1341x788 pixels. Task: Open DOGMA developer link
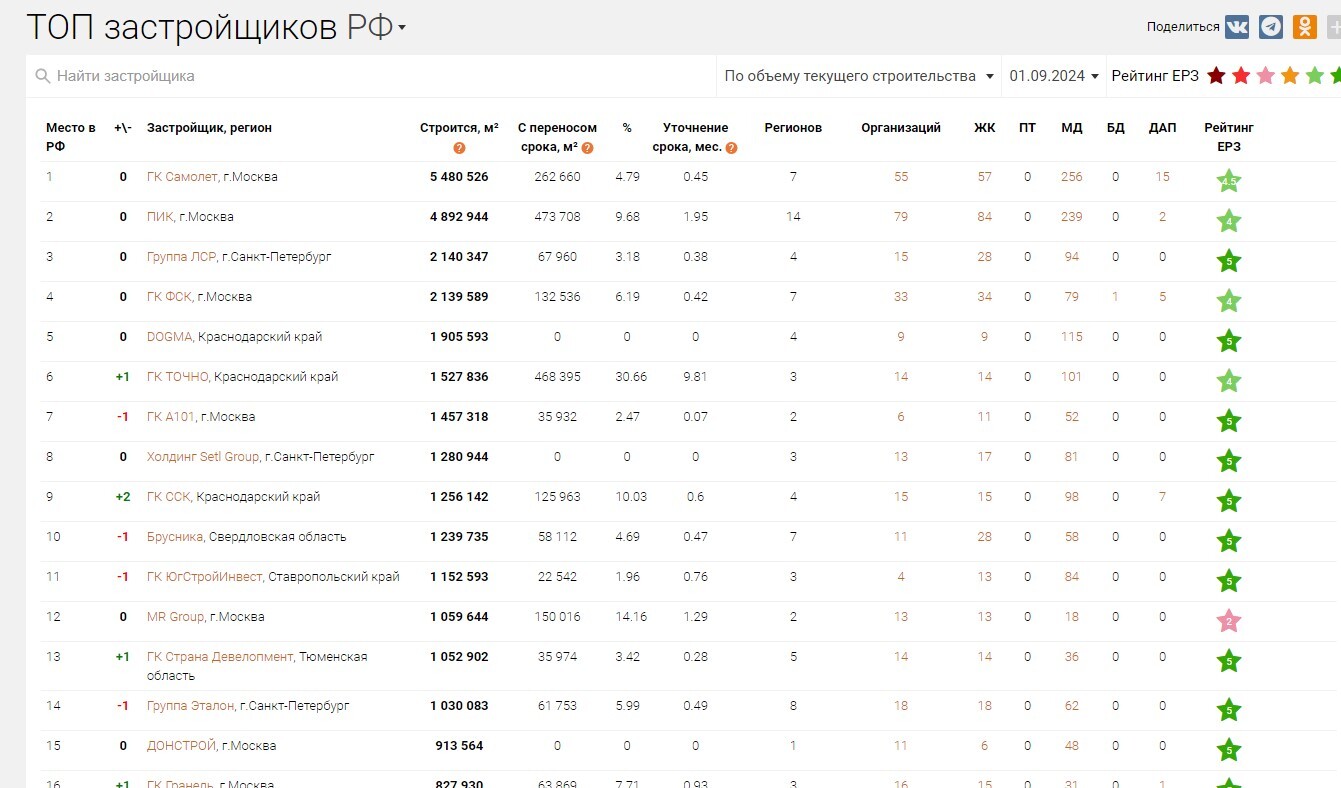click(x=169, y=337)
